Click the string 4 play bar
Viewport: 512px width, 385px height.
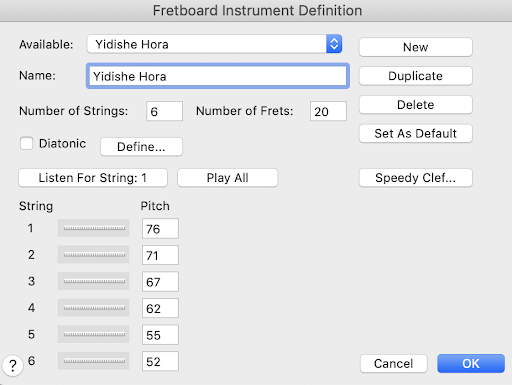pos(93,307)
